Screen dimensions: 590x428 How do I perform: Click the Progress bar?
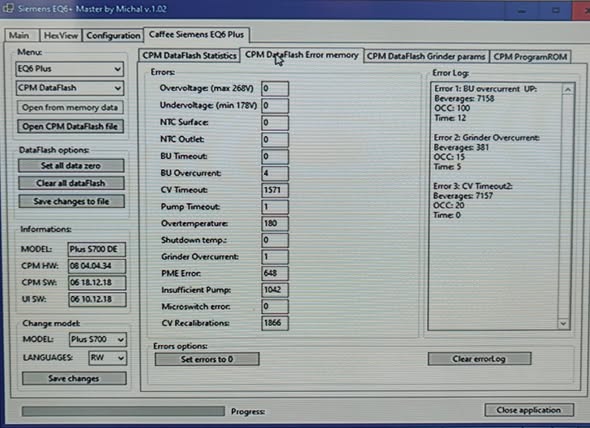[x=123, y=411]
